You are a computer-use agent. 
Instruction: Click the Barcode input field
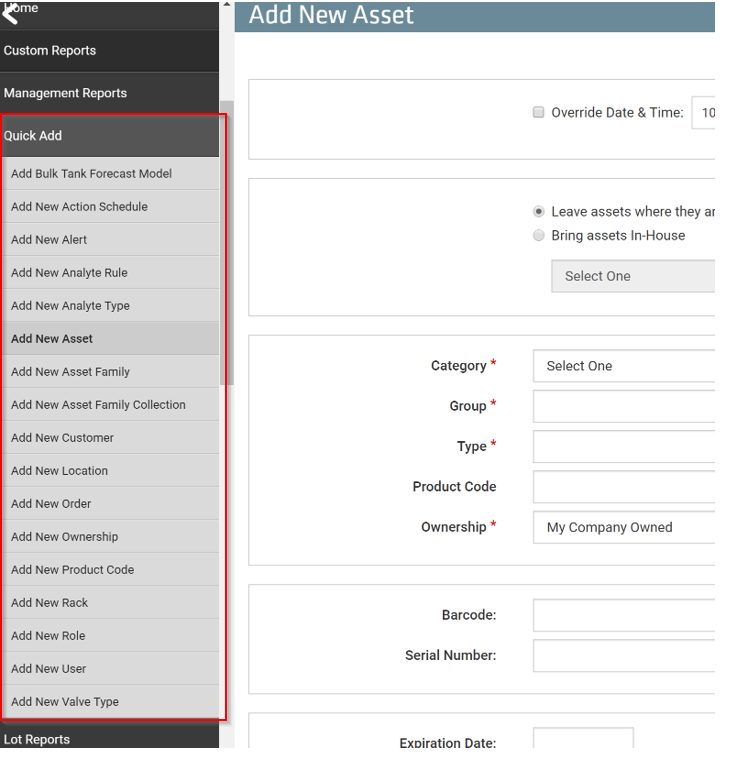[x=623, y=615]
